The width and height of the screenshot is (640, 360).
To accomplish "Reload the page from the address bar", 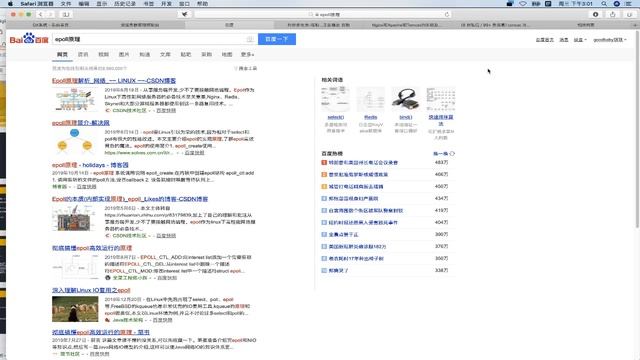I will [x=447, y=14].
